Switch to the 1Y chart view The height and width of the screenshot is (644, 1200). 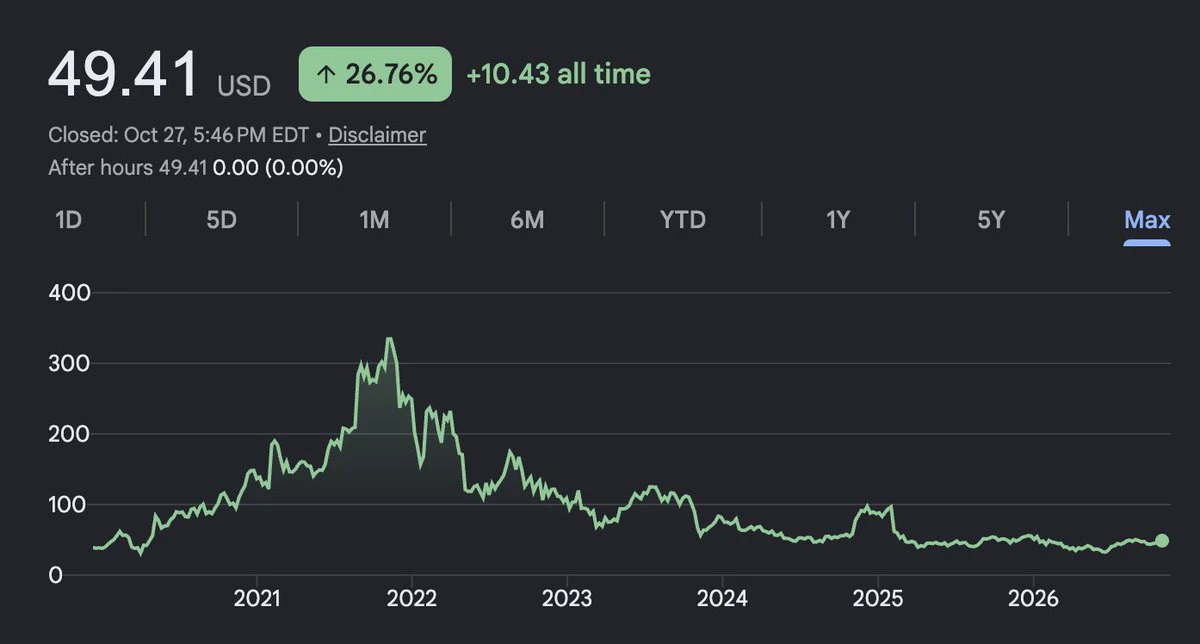pyautogui.click(x=838, y=220)
